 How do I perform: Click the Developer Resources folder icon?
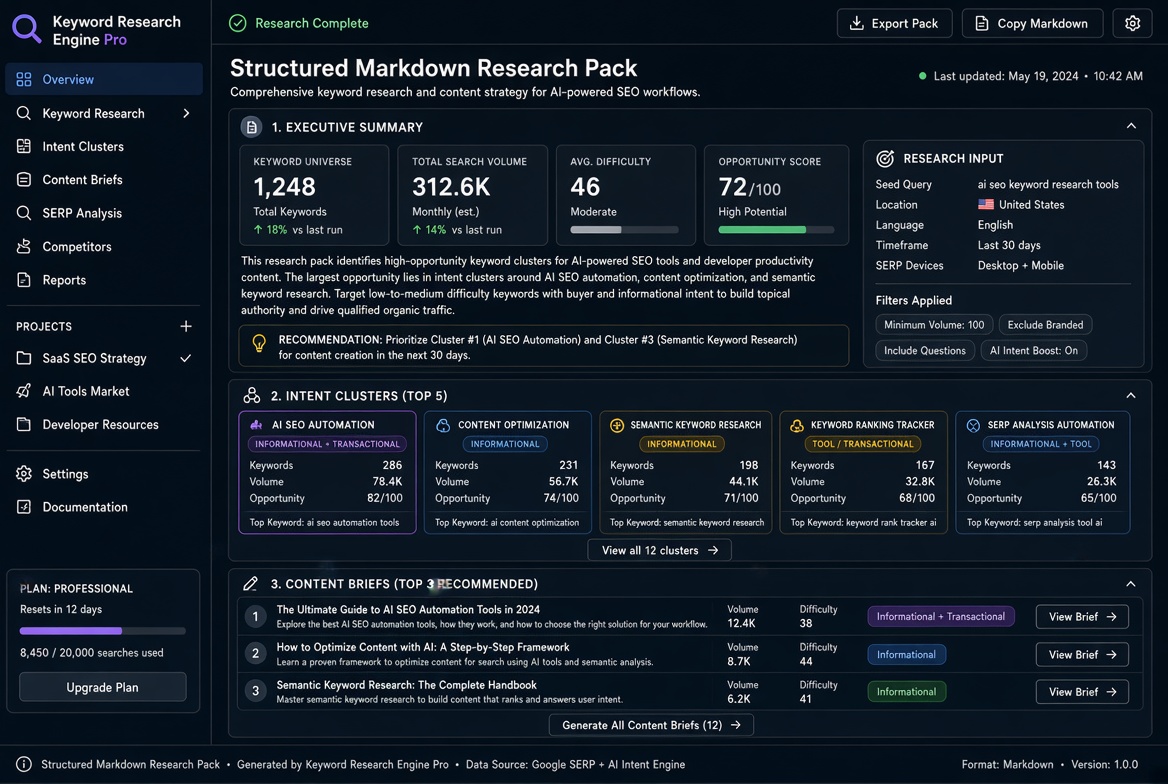[x=24, y=424]
